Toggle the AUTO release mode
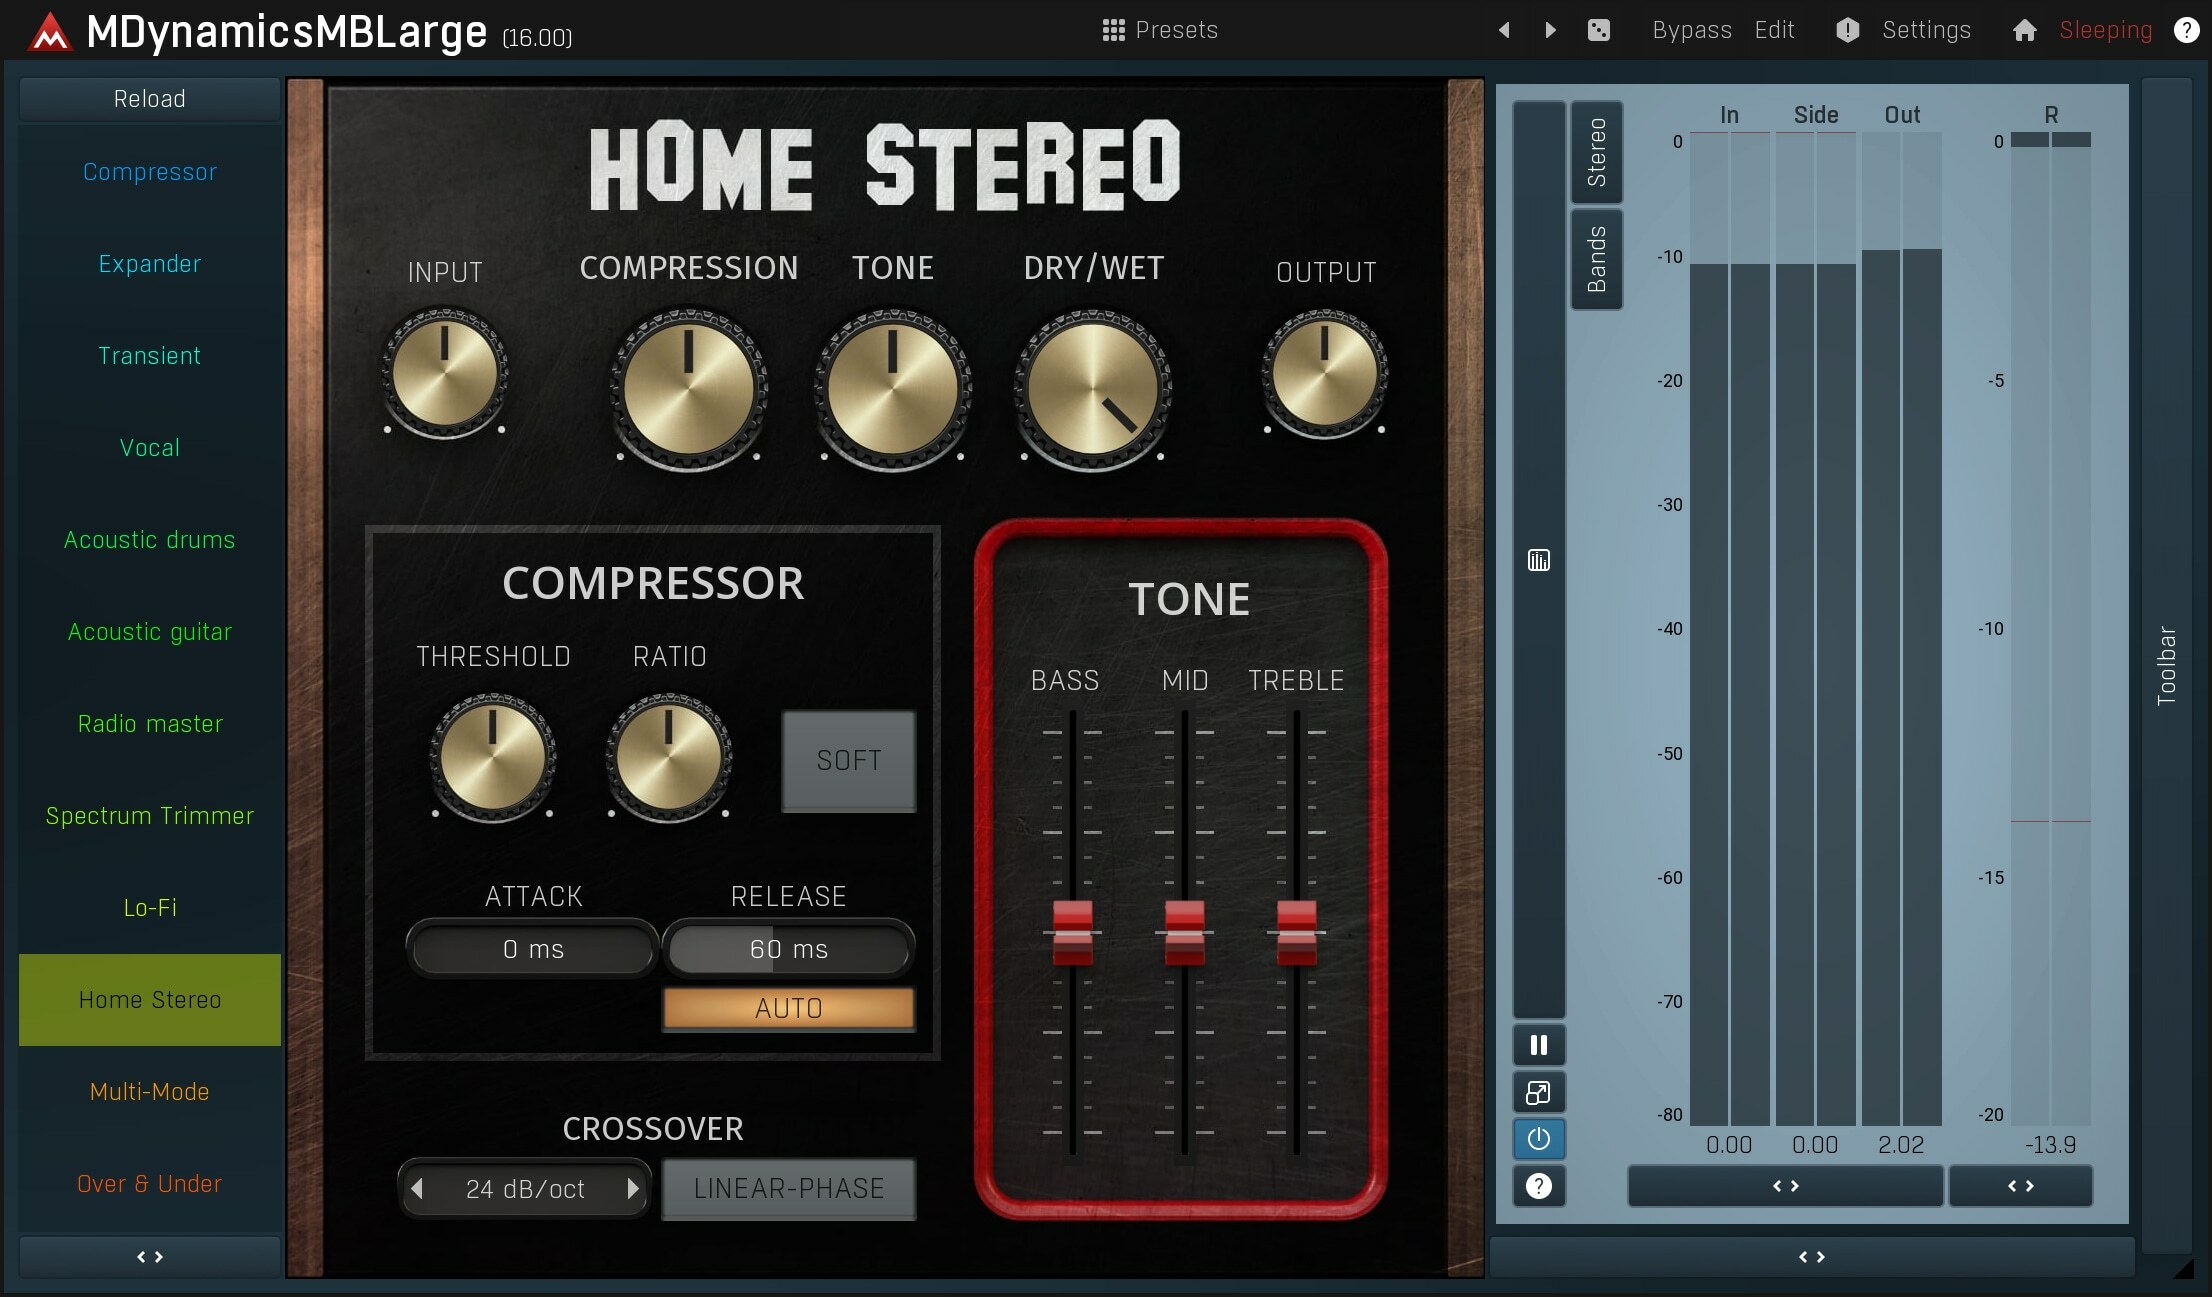 tap(788, 1007)
